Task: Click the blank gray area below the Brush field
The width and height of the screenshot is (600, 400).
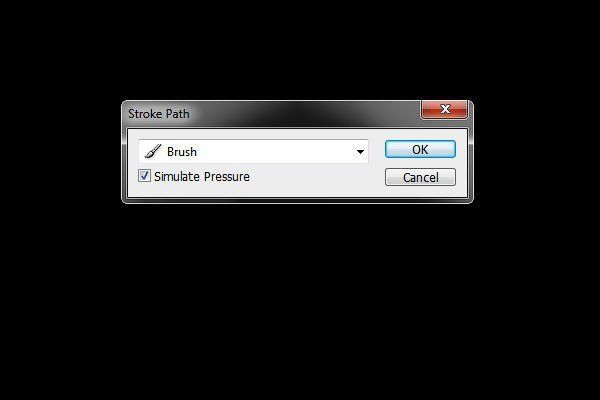Action: tap(314, 180)
